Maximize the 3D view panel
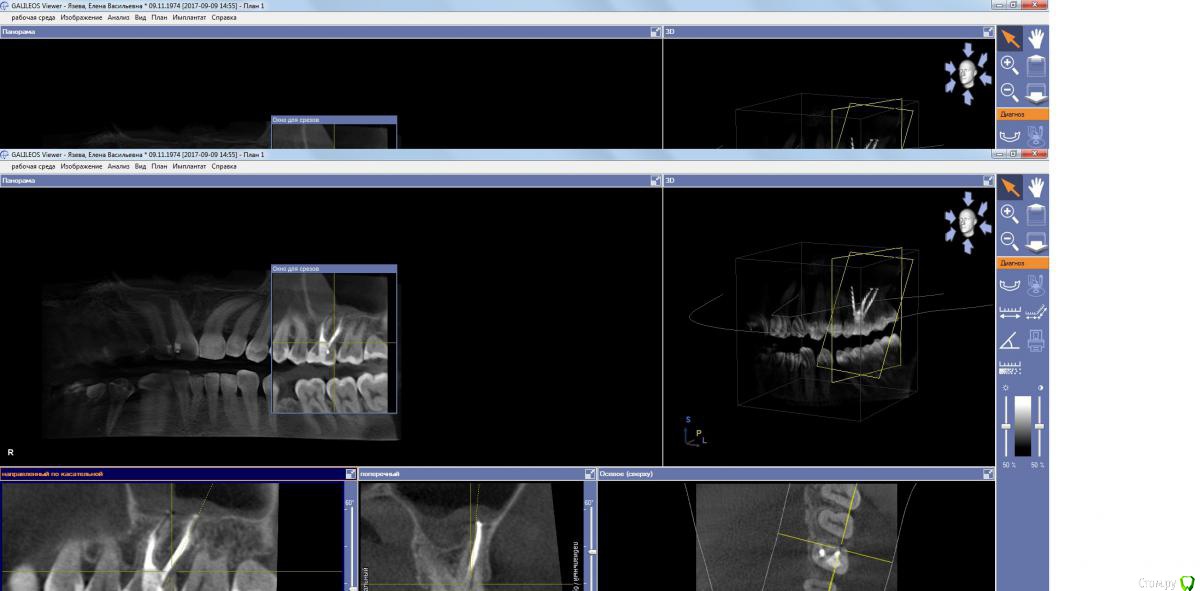 coord(988,181)
